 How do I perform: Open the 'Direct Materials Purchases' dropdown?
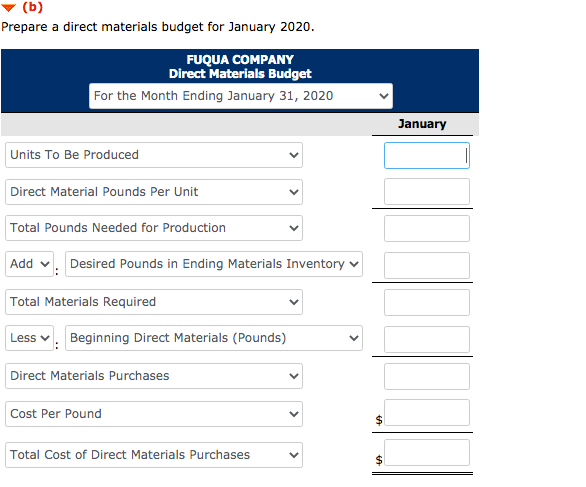(154, 376)
